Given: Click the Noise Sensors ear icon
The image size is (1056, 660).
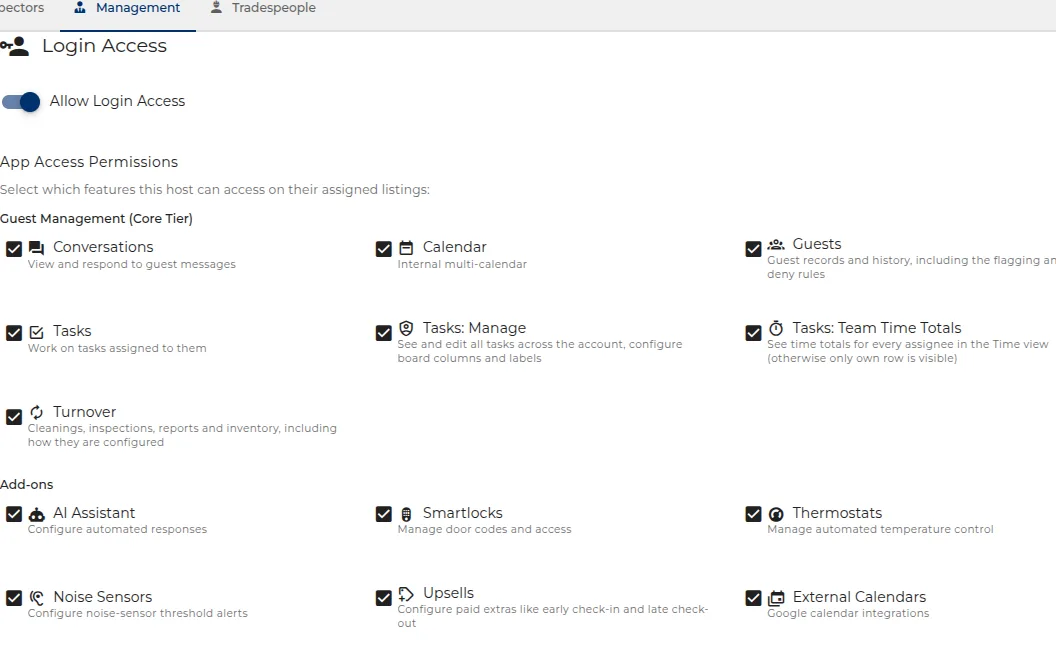Looking at the screenshot, I should coord(36,598).
